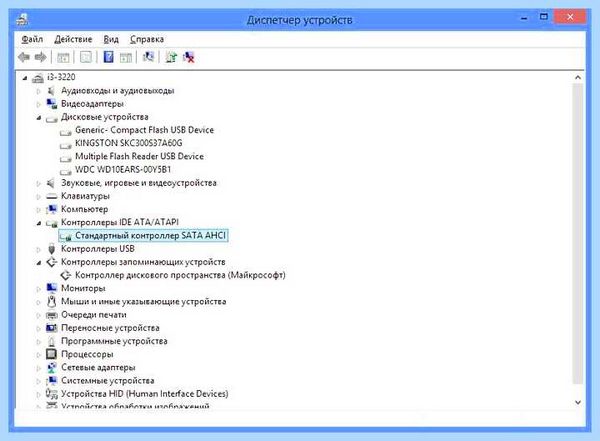Select KINGSTON SKC300S37A60G text
Viewport: 600px width, 441px height.
click(129, 143)
